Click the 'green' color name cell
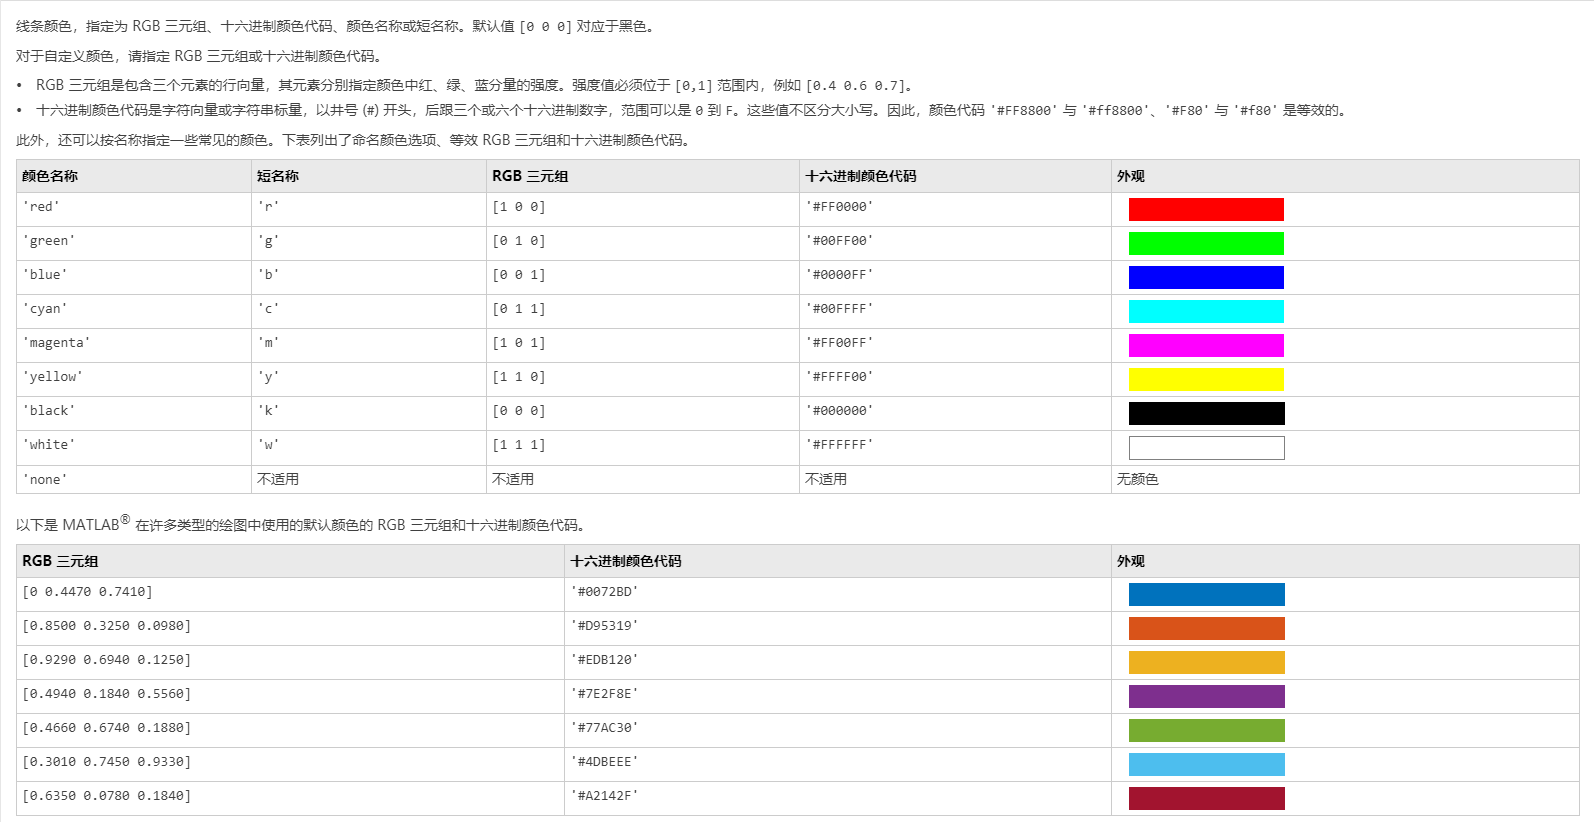 pos(133,244)
